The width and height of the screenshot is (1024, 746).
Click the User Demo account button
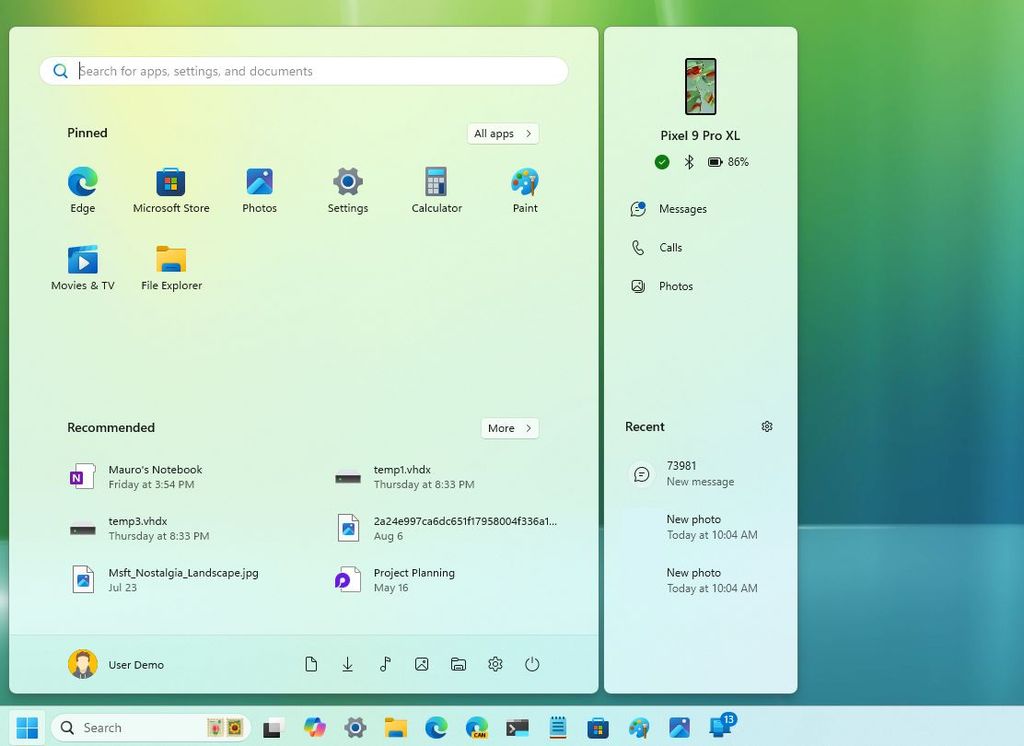[116, 663]
